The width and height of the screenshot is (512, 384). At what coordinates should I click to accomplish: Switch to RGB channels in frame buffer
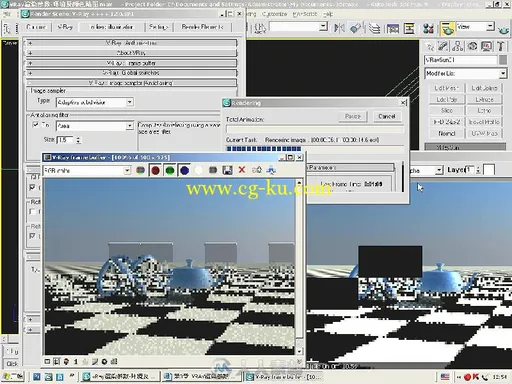(x=140, y=170)
